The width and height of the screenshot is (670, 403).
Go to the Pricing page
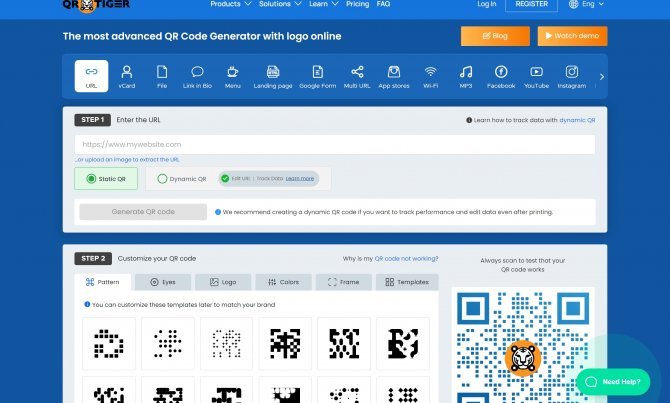pyautogui.click(x=357, y=4)
